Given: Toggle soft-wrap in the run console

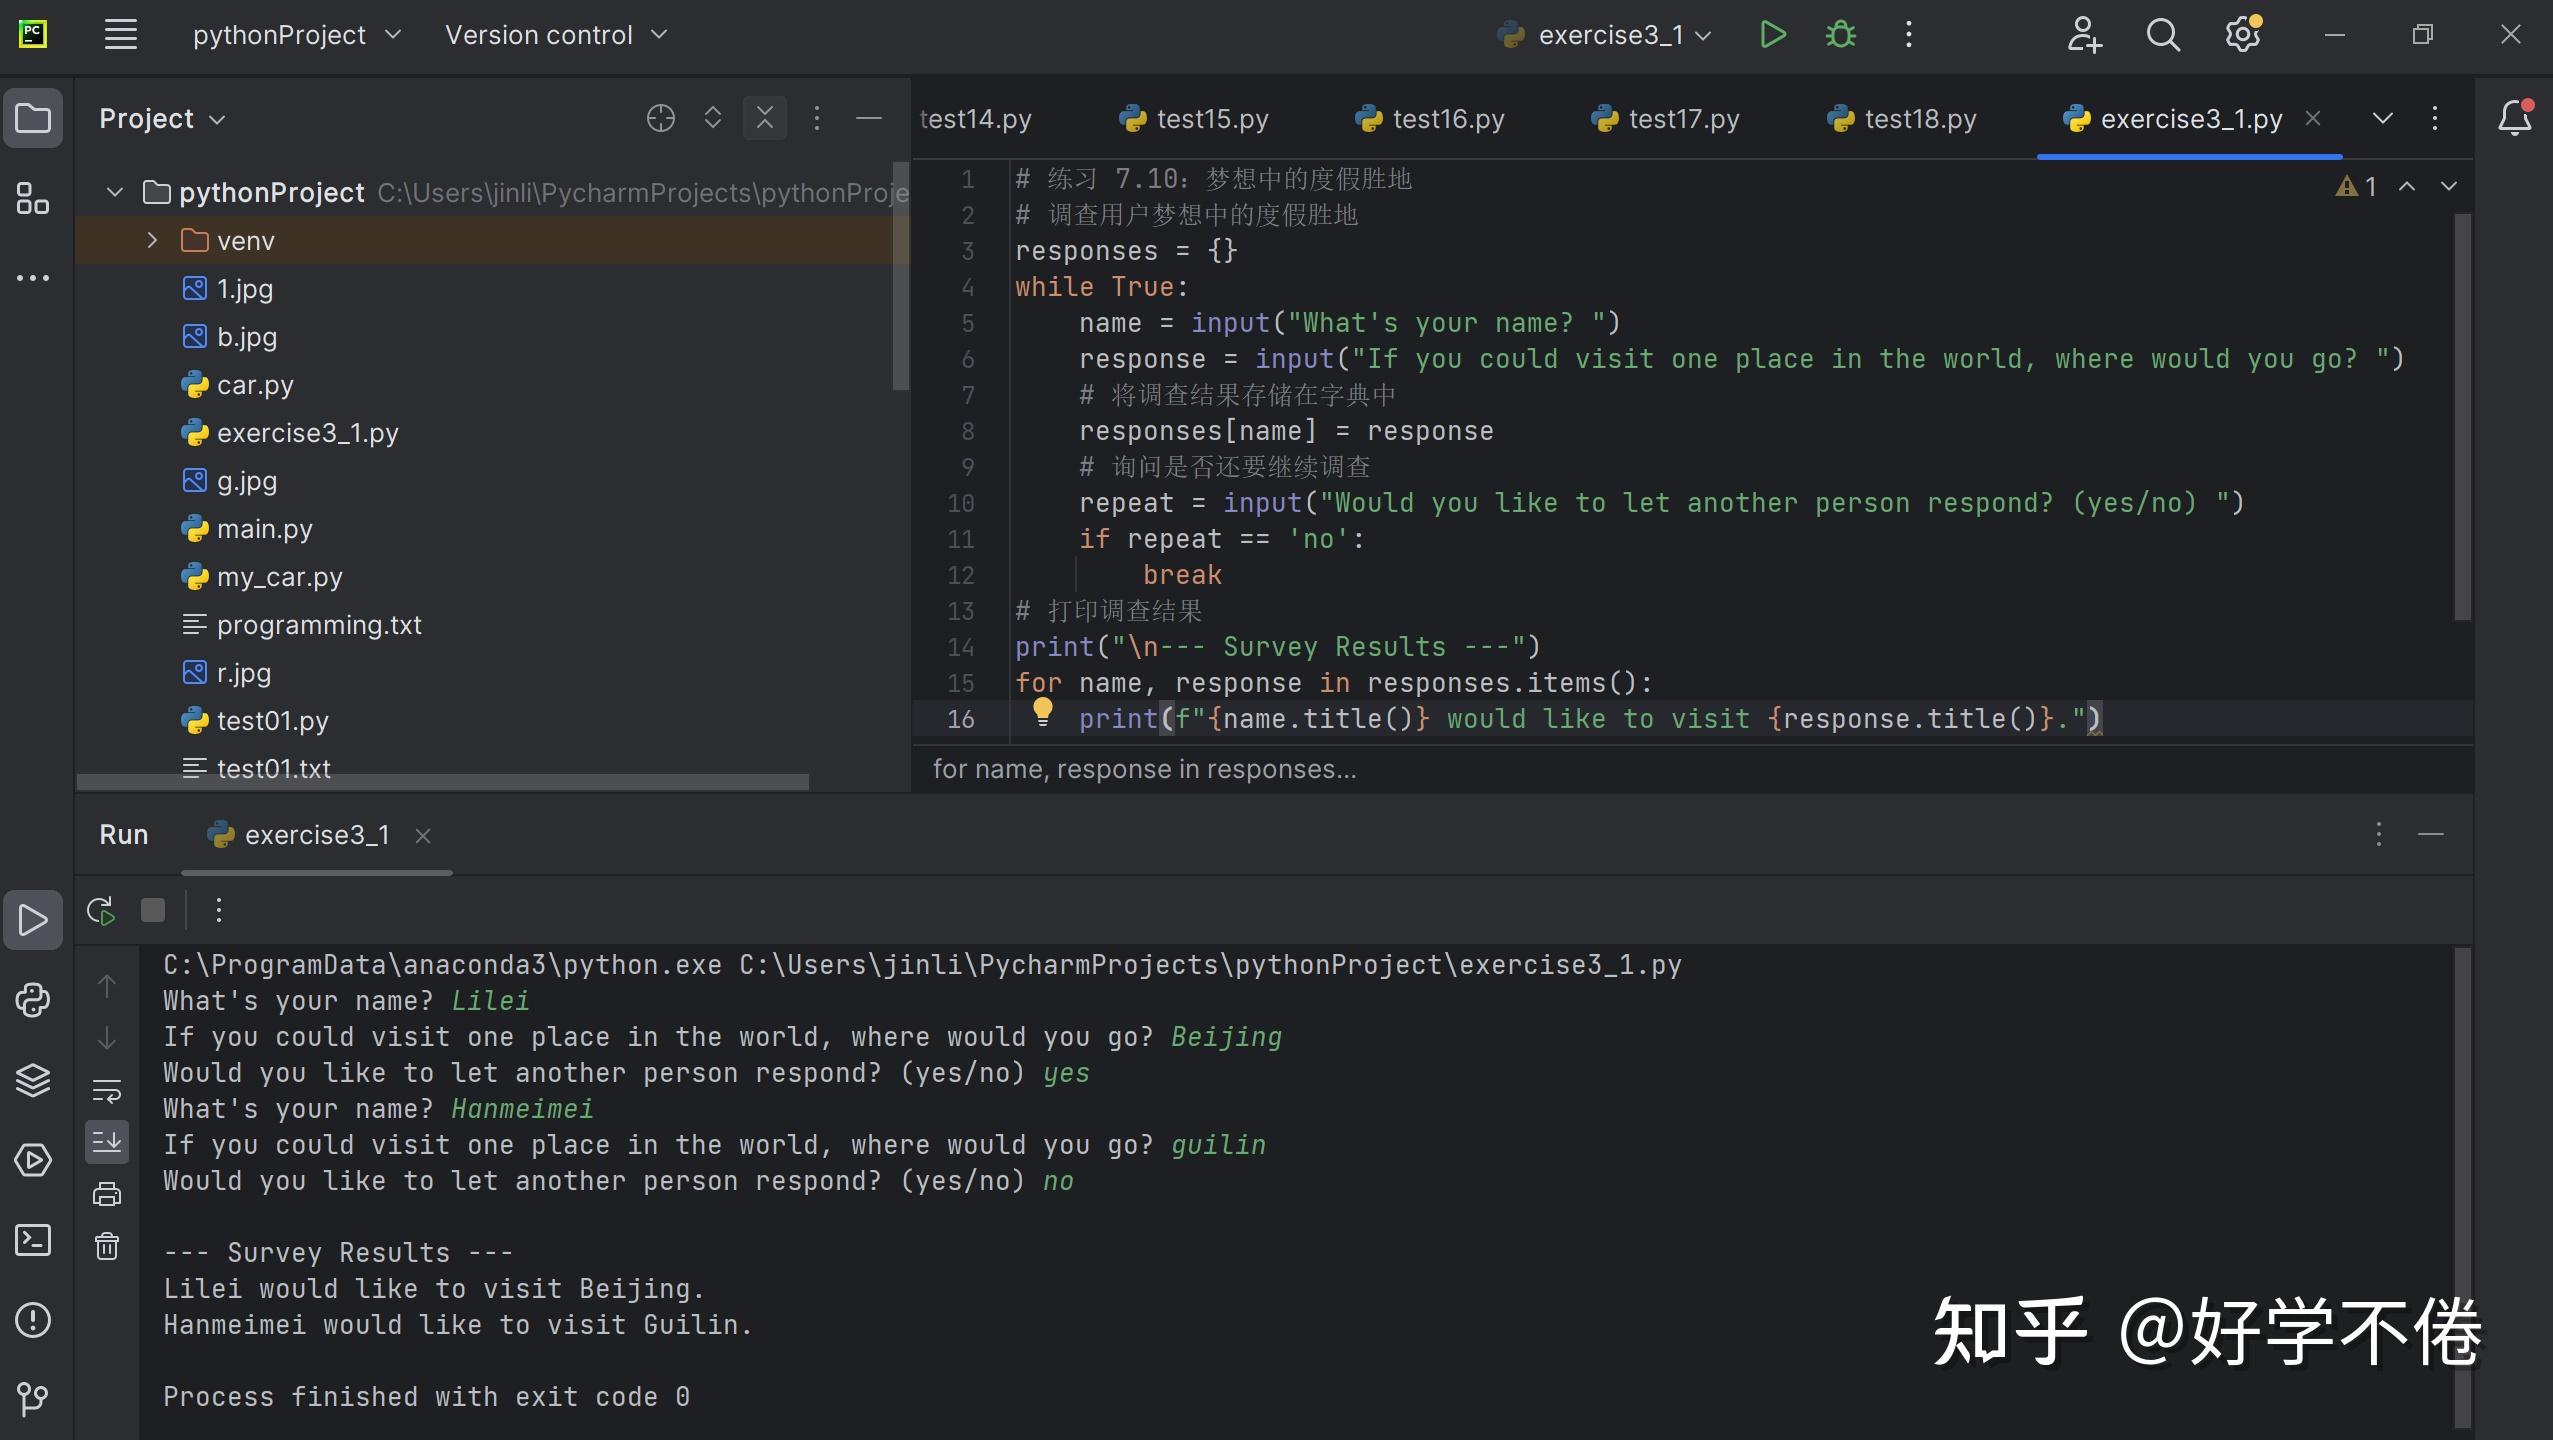Looking at the screenshot, I should (107, 1090).
